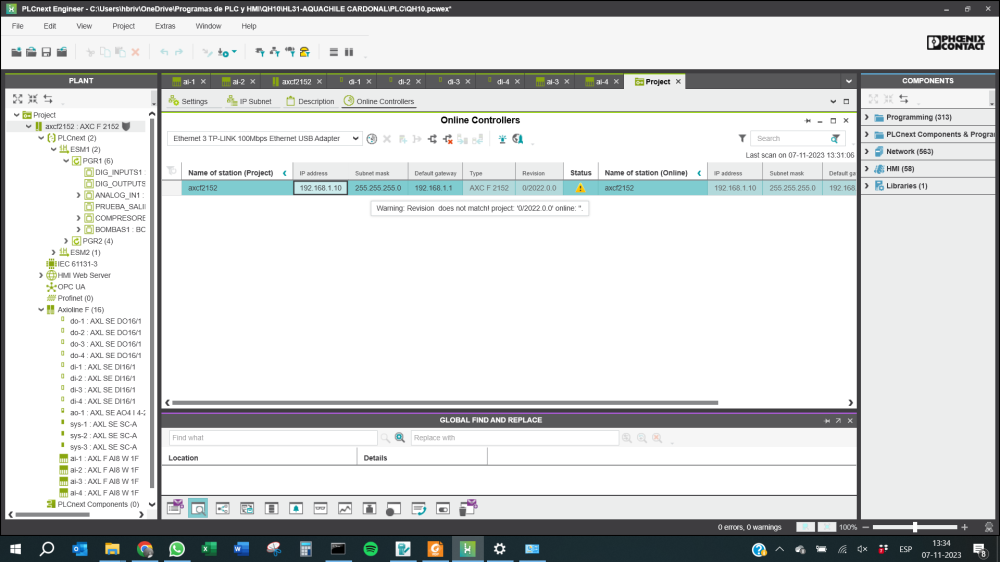This screenshot has height=562, width=1000.
Task: Click the Undo arrow in the toolbar
Action: [164, 52]
